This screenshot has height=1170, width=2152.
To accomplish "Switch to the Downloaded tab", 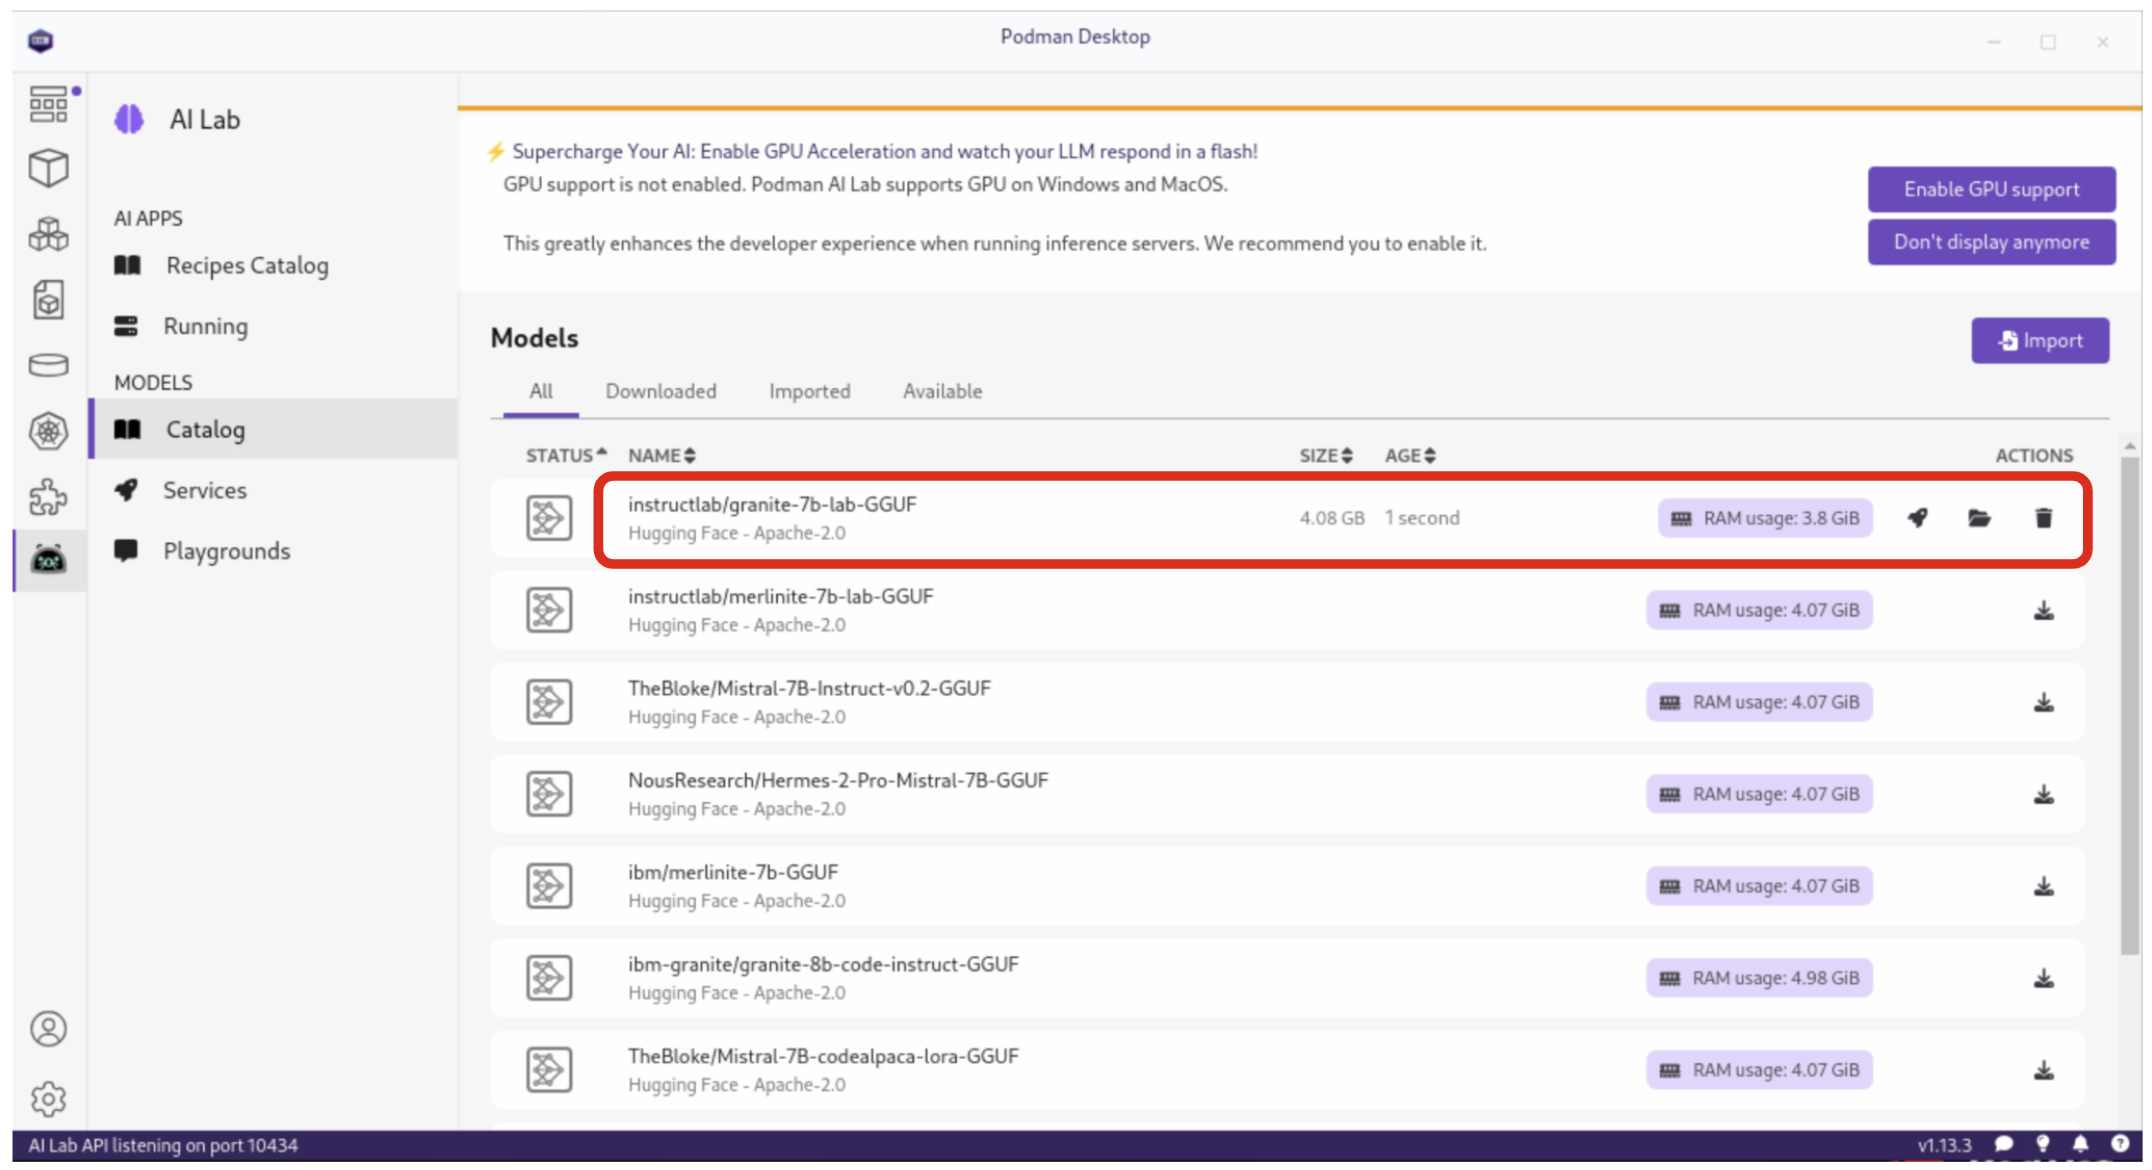I will click(660, 392).
